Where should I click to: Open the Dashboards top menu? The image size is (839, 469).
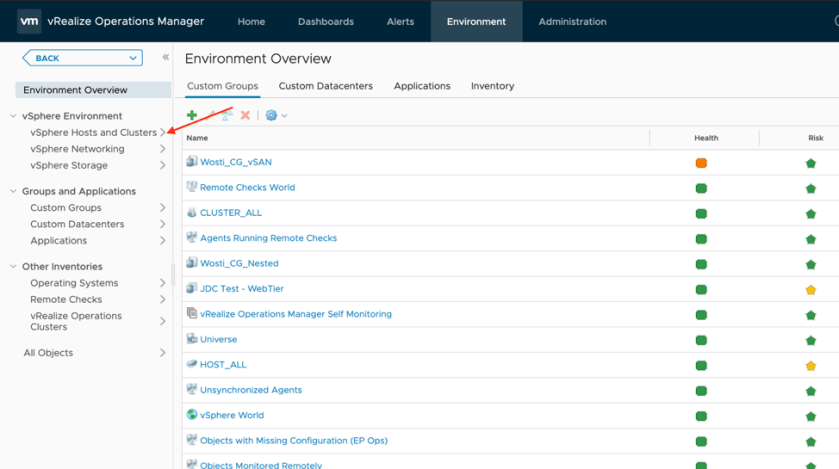(x=325, y=21)
